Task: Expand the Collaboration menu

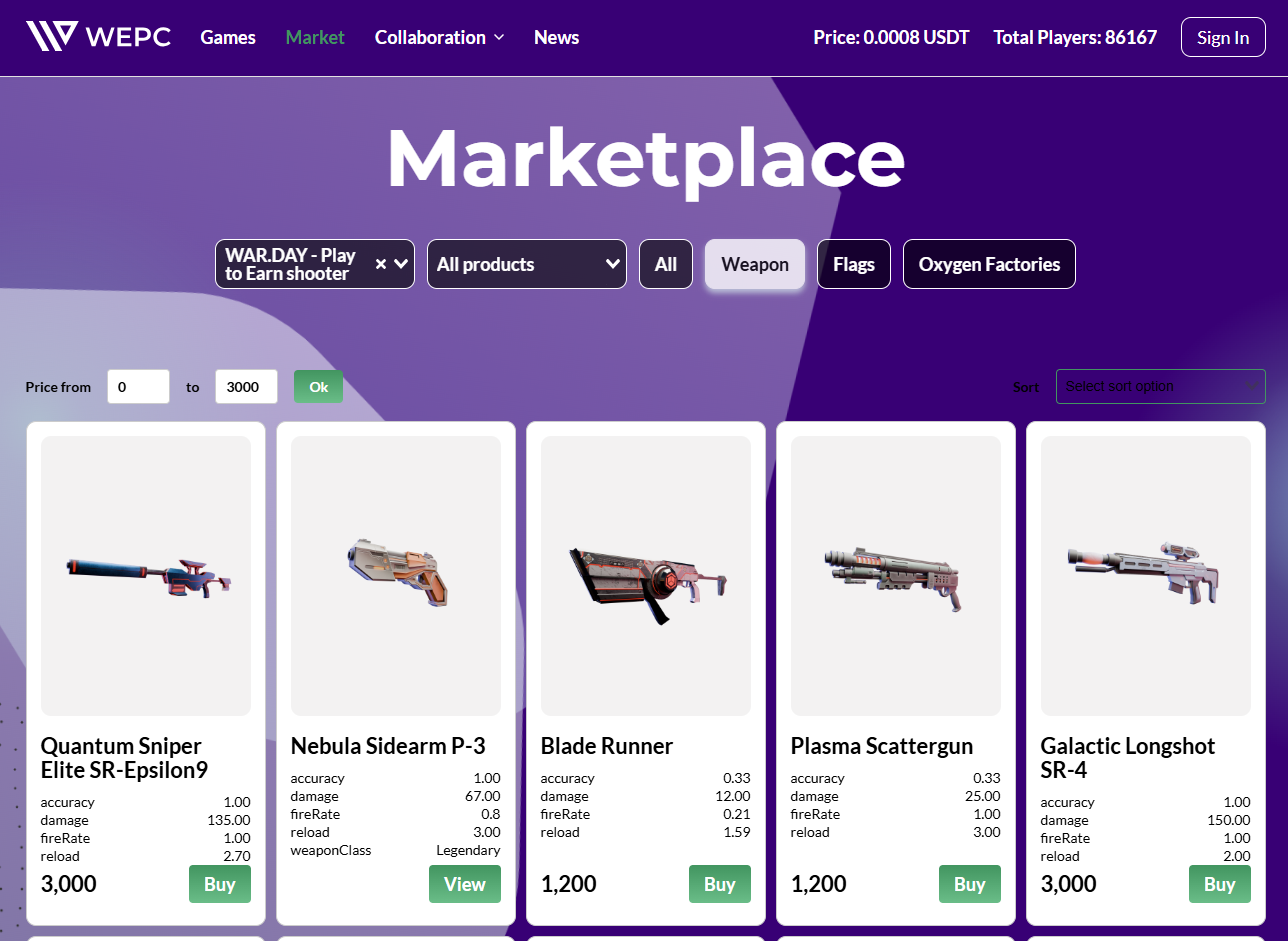Action: click(439, 37)
